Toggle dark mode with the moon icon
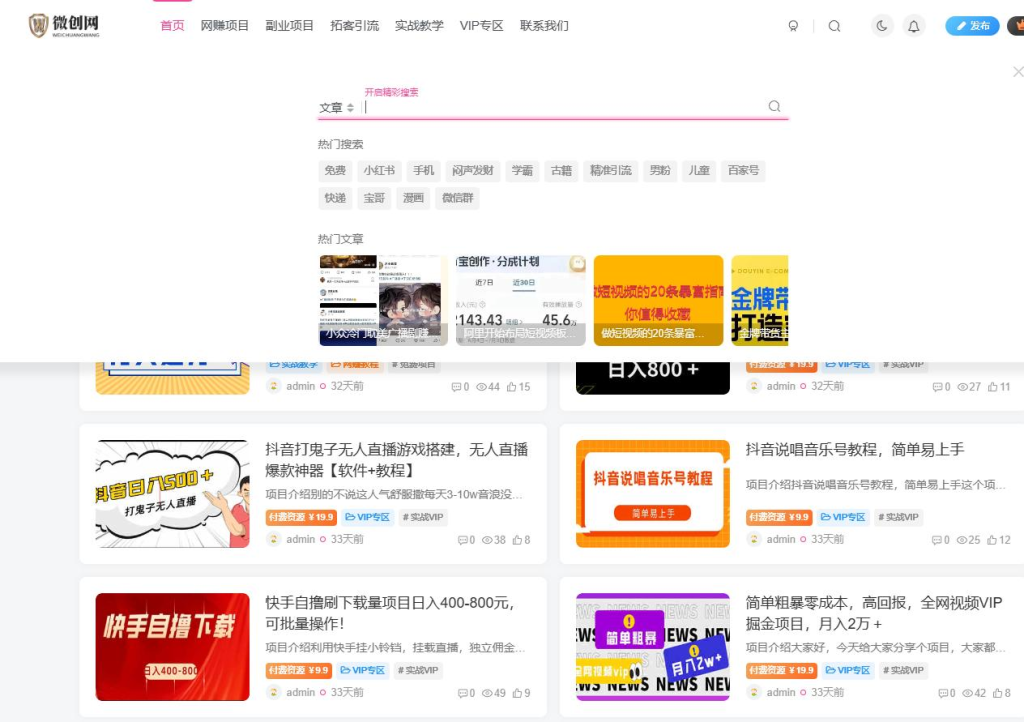Image resolution: width=1024 pixels, height=722 pixels. [x=882, y=26]
